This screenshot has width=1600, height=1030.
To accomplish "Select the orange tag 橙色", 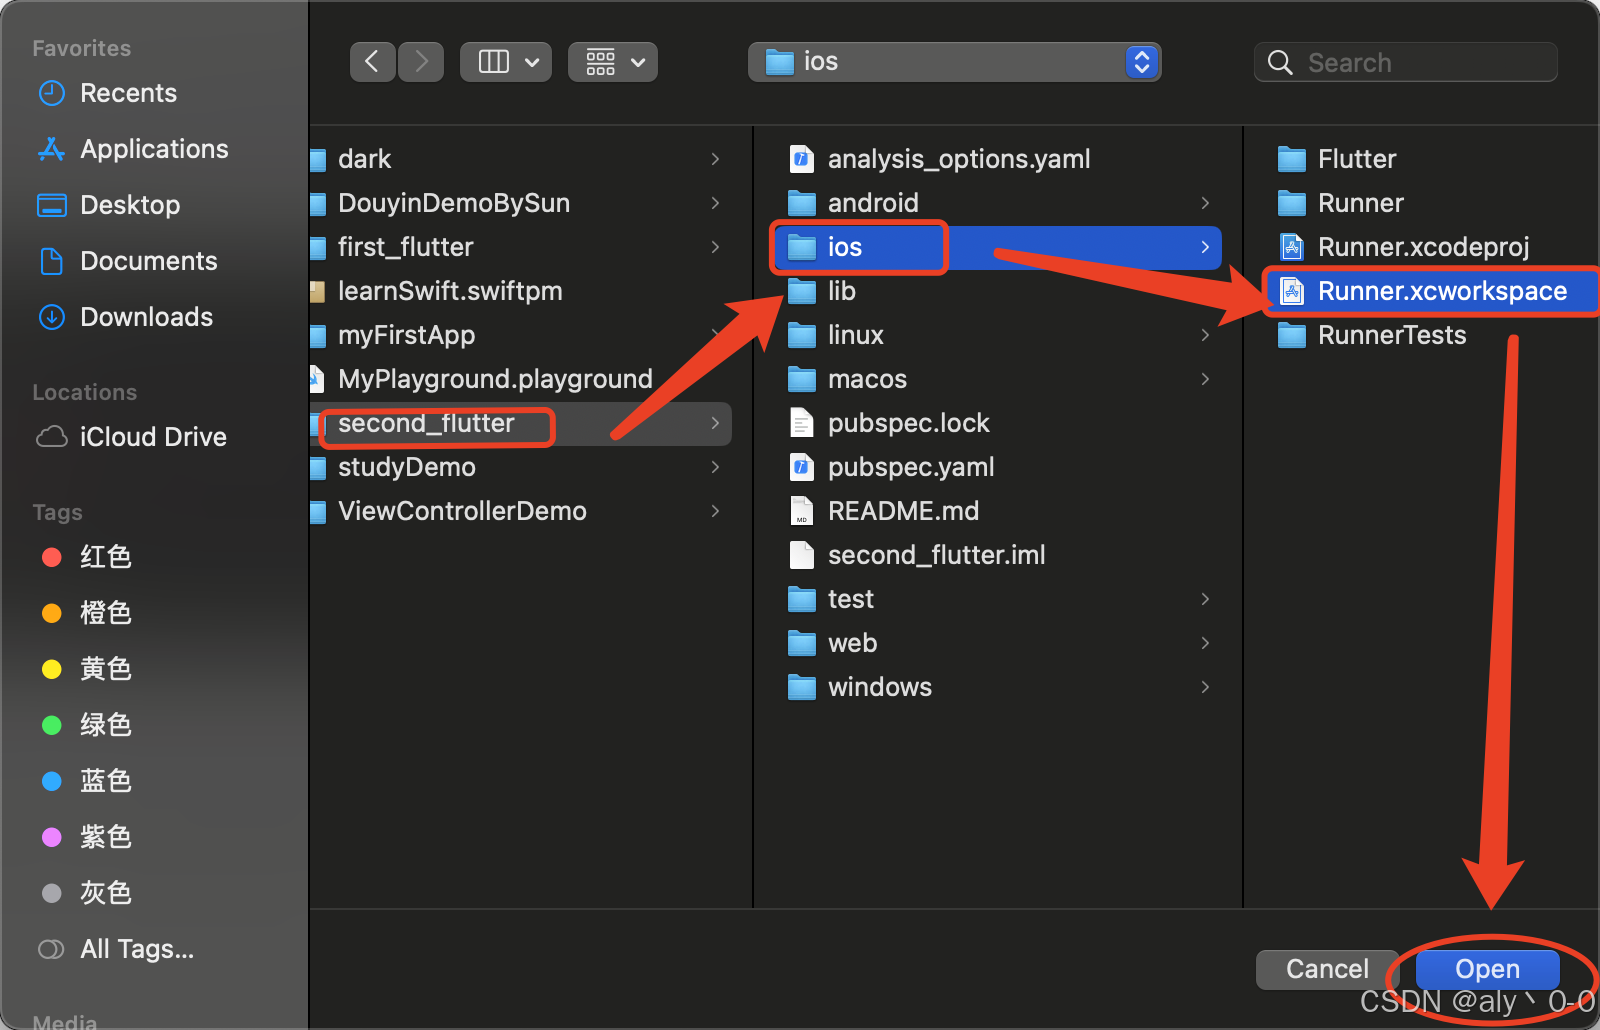I will click(x=105, y=613).
